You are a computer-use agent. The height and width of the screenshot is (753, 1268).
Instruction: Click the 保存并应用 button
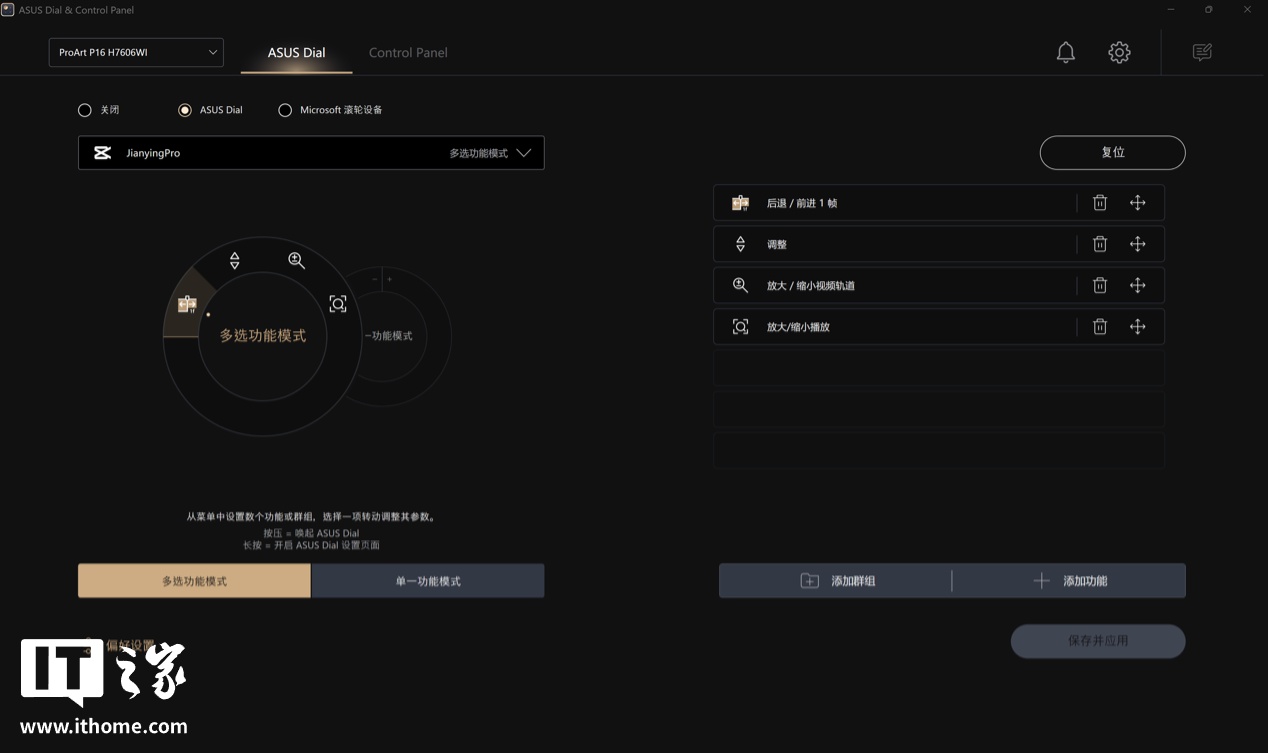click(x=1098, y=641)
